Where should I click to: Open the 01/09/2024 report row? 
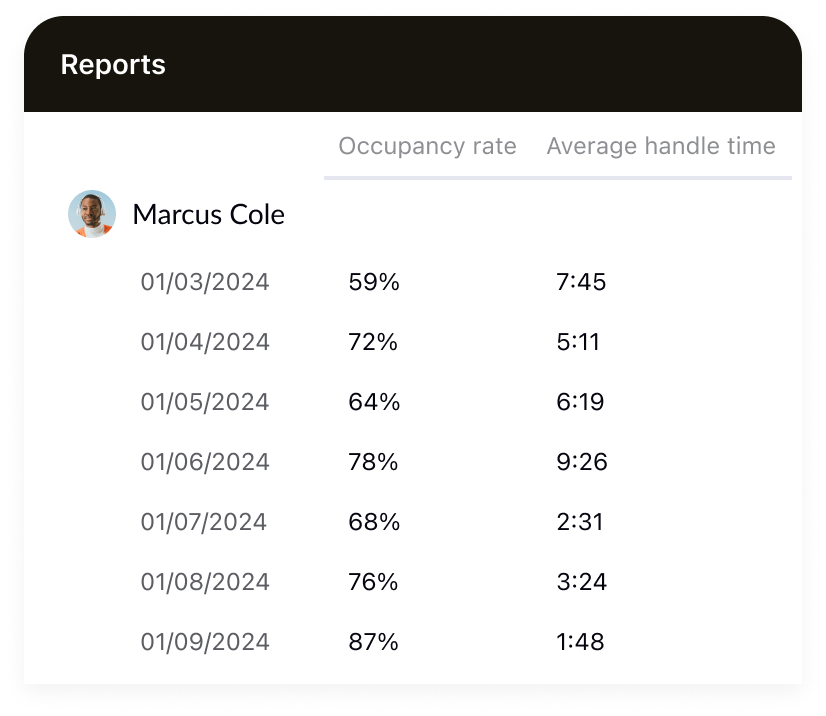205,642
